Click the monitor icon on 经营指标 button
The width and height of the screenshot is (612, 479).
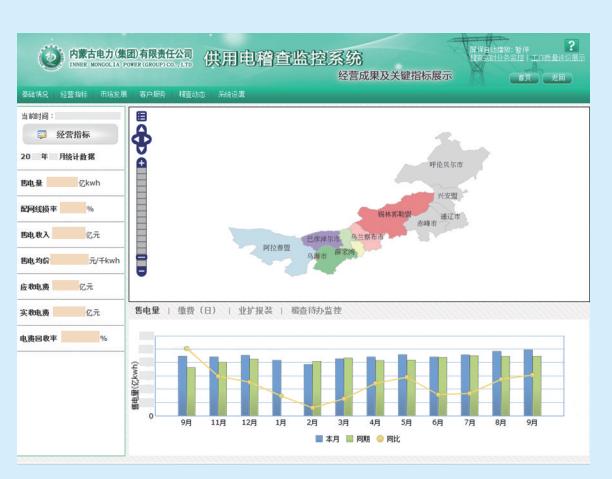tap(42, 134)
